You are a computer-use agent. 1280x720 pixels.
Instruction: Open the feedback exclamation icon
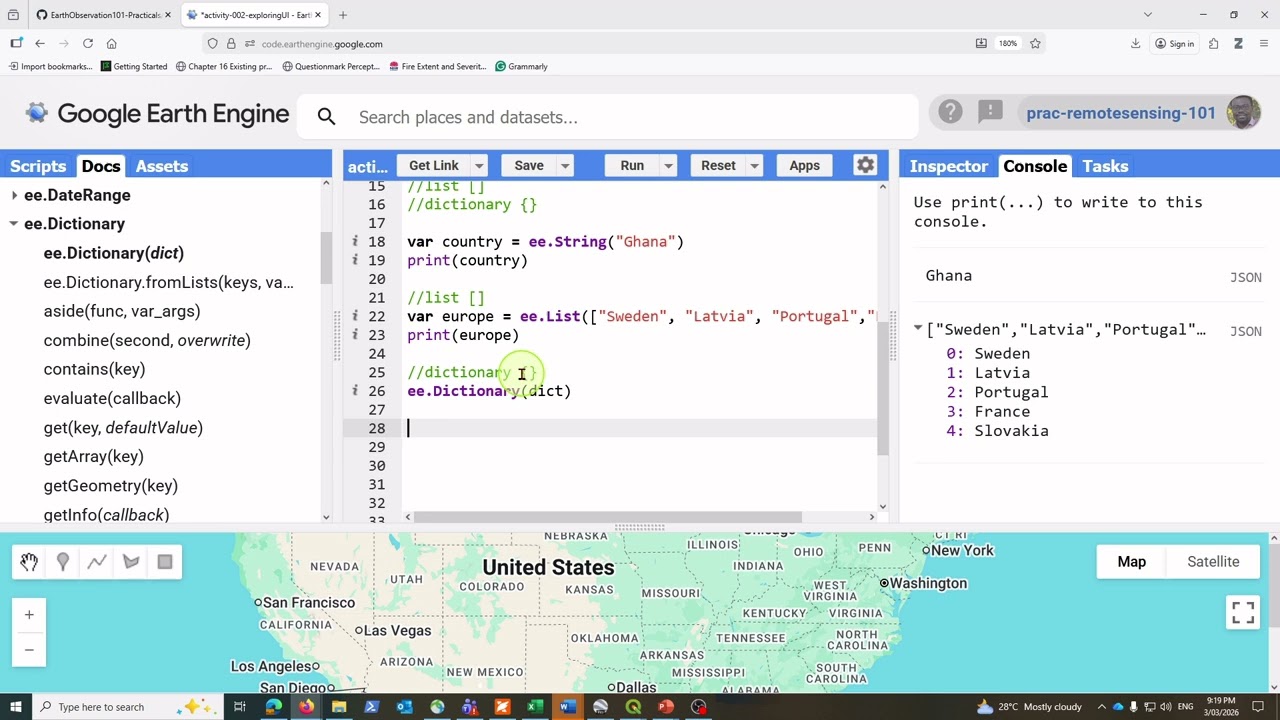tap(990, 112)
